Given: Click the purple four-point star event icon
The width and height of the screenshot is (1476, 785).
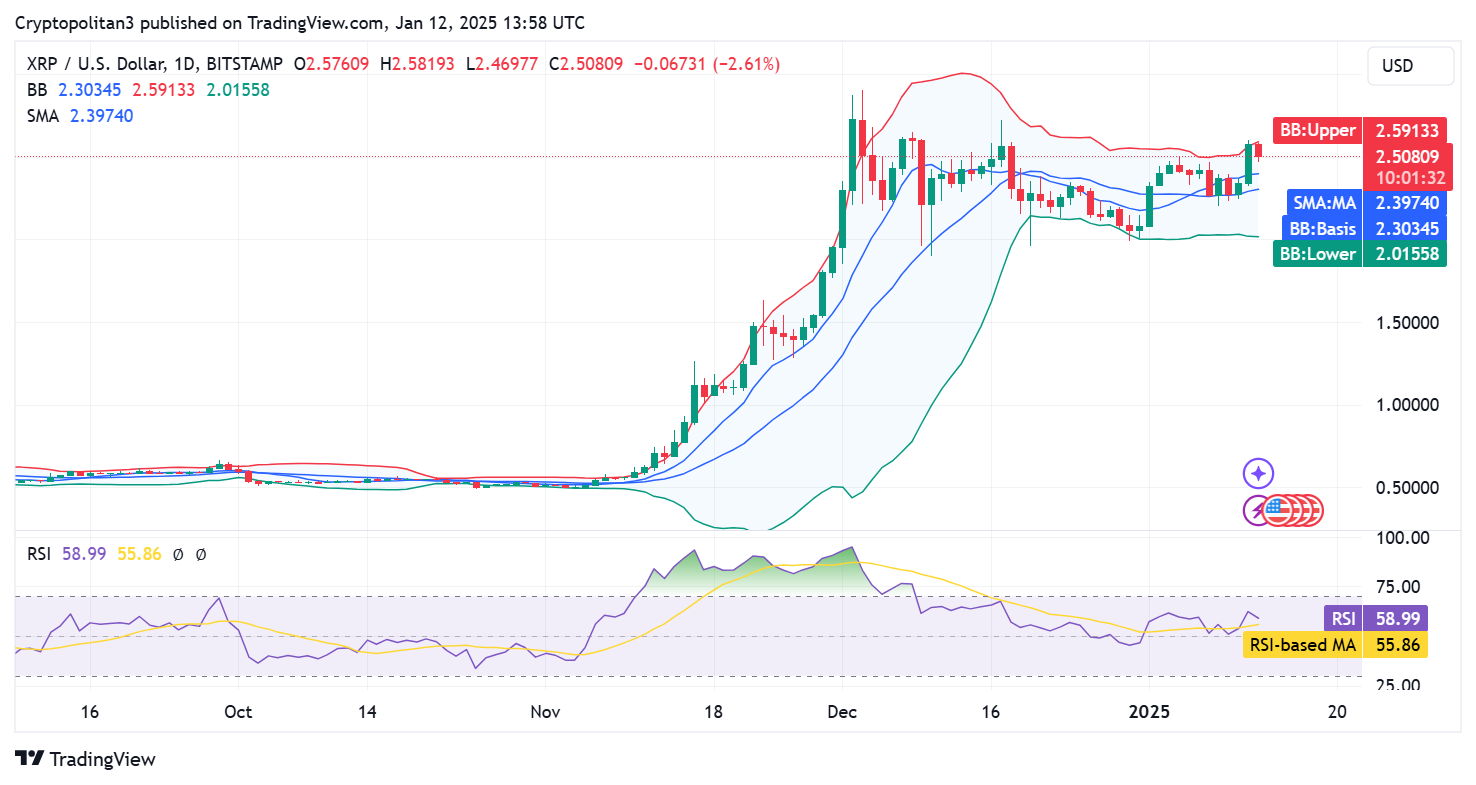Looking at the screenshot, I should 1257,473.
